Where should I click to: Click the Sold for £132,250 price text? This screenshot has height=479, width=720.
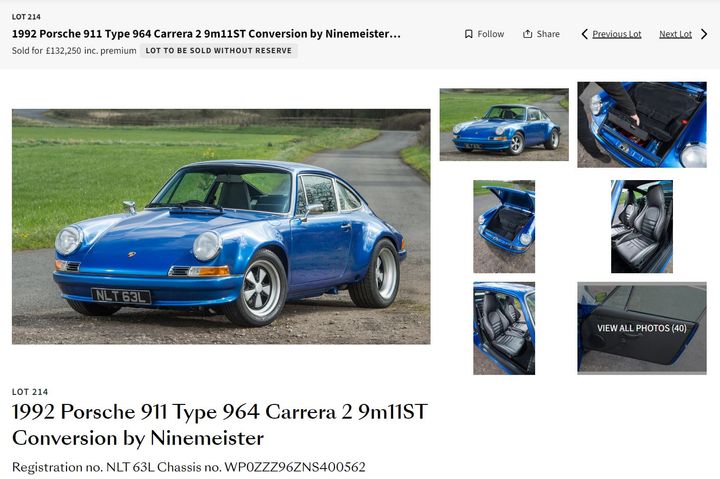[x=74, y=51]
